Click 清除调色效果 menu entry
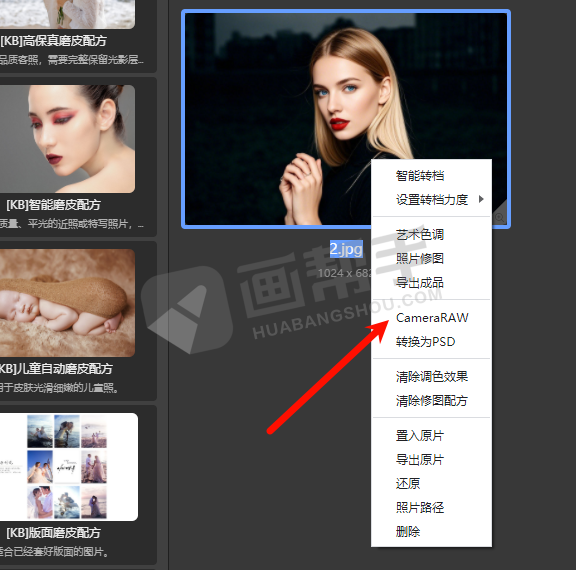This screenshot has width=576, height=570. point(432,376)
